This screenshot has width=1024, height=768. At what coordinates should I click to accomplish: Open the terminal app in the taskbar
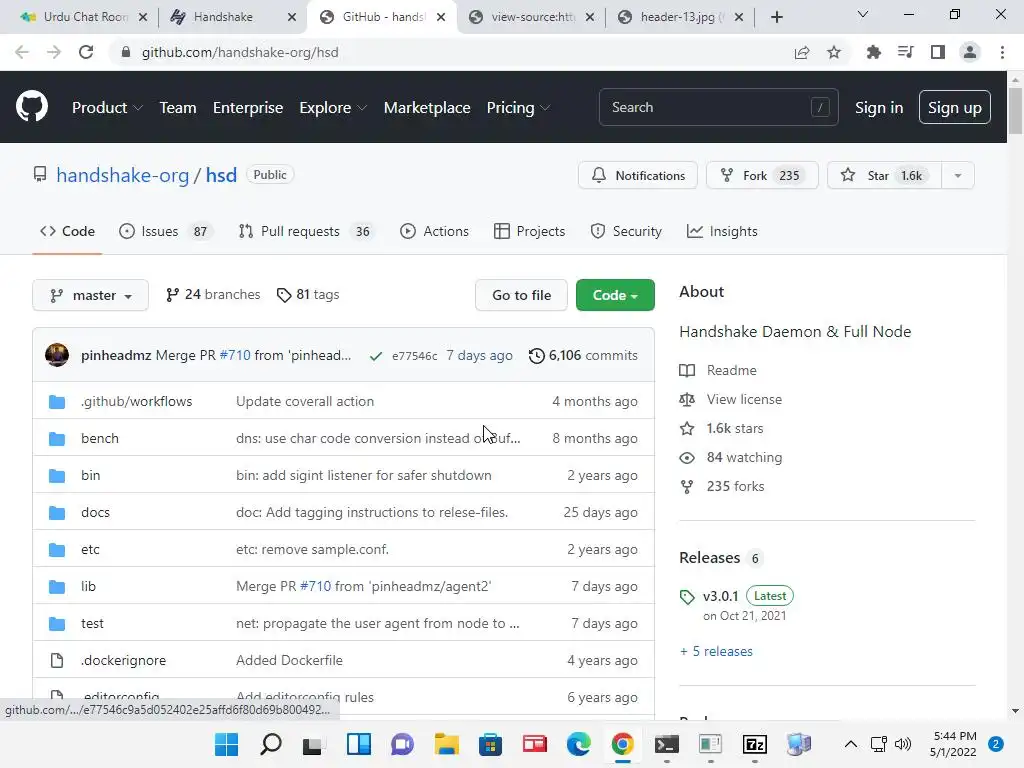click(x=667, y=744)
